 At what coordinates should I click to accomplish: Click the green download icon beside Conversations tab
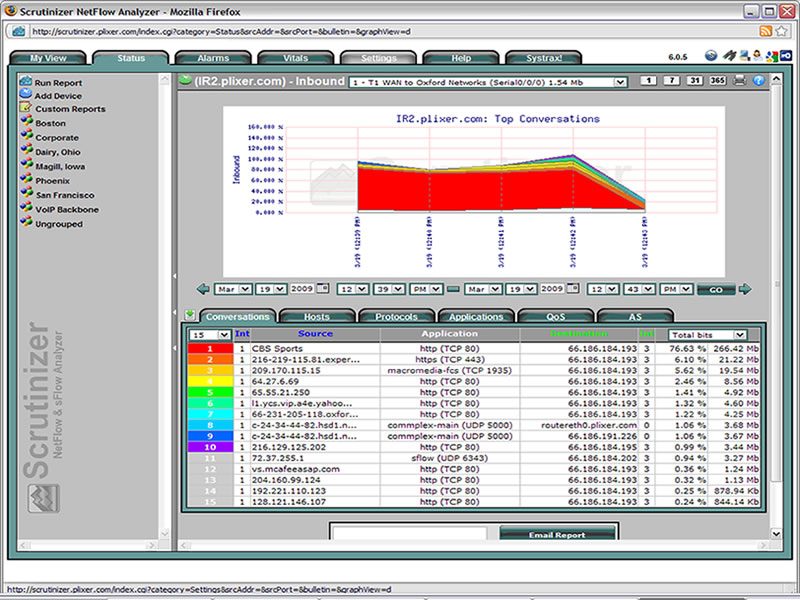coord(190,314)
